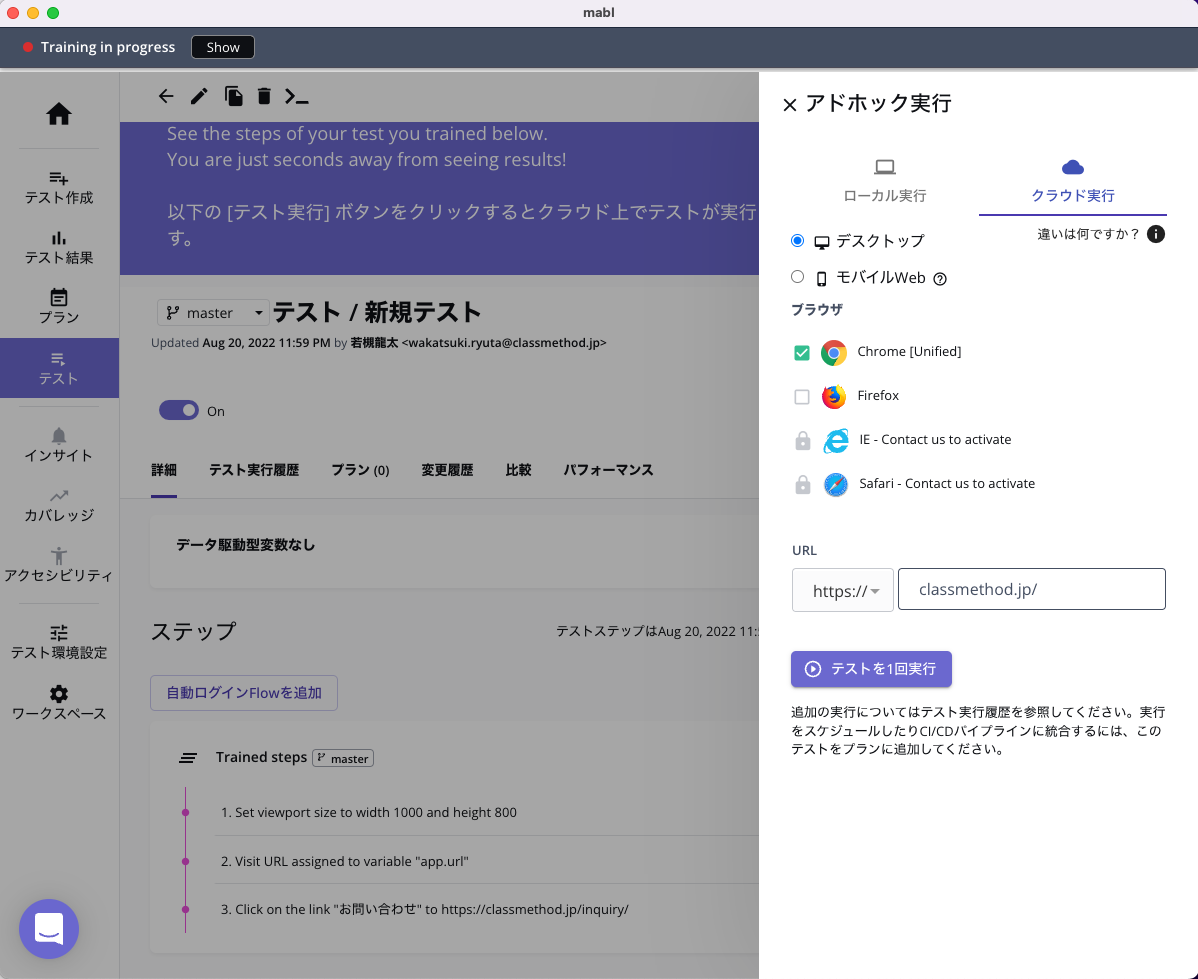The image size is (1198, 979).
Task: Duplicate the test with copy icon
Action: (x=233, y=96)
